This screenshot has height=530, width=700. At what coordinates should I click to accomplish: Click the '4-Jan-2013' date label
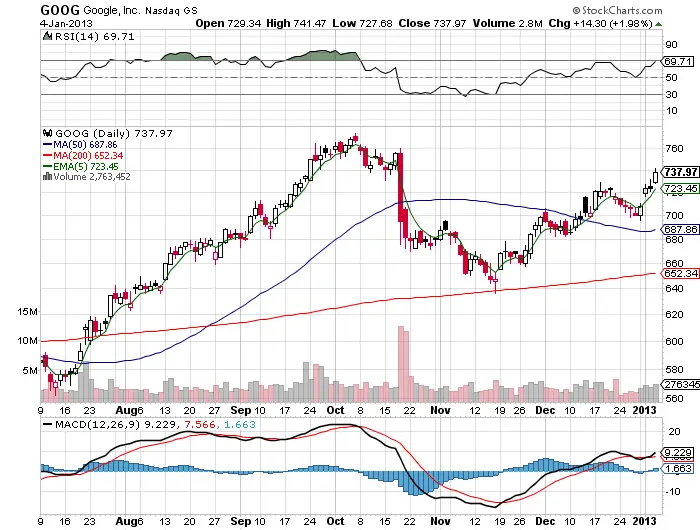66,23
